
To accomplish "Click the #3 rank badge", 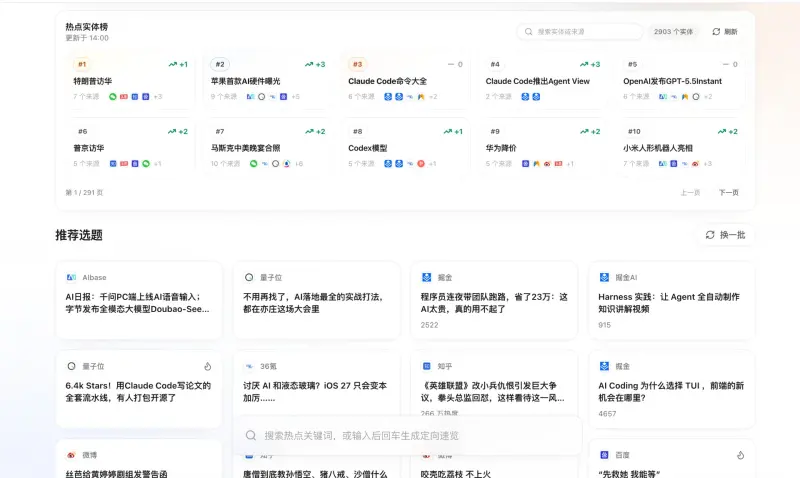I will (358, 64).
